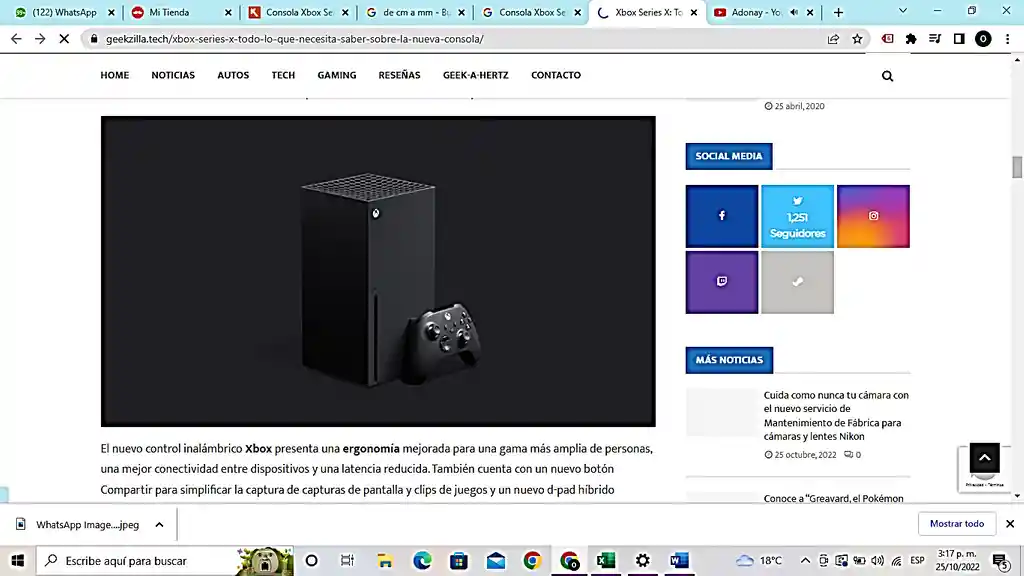Click the page vertical scrollbar thumb
The height and width of the screenshot is (576, 1024).
click(1017, 167)
